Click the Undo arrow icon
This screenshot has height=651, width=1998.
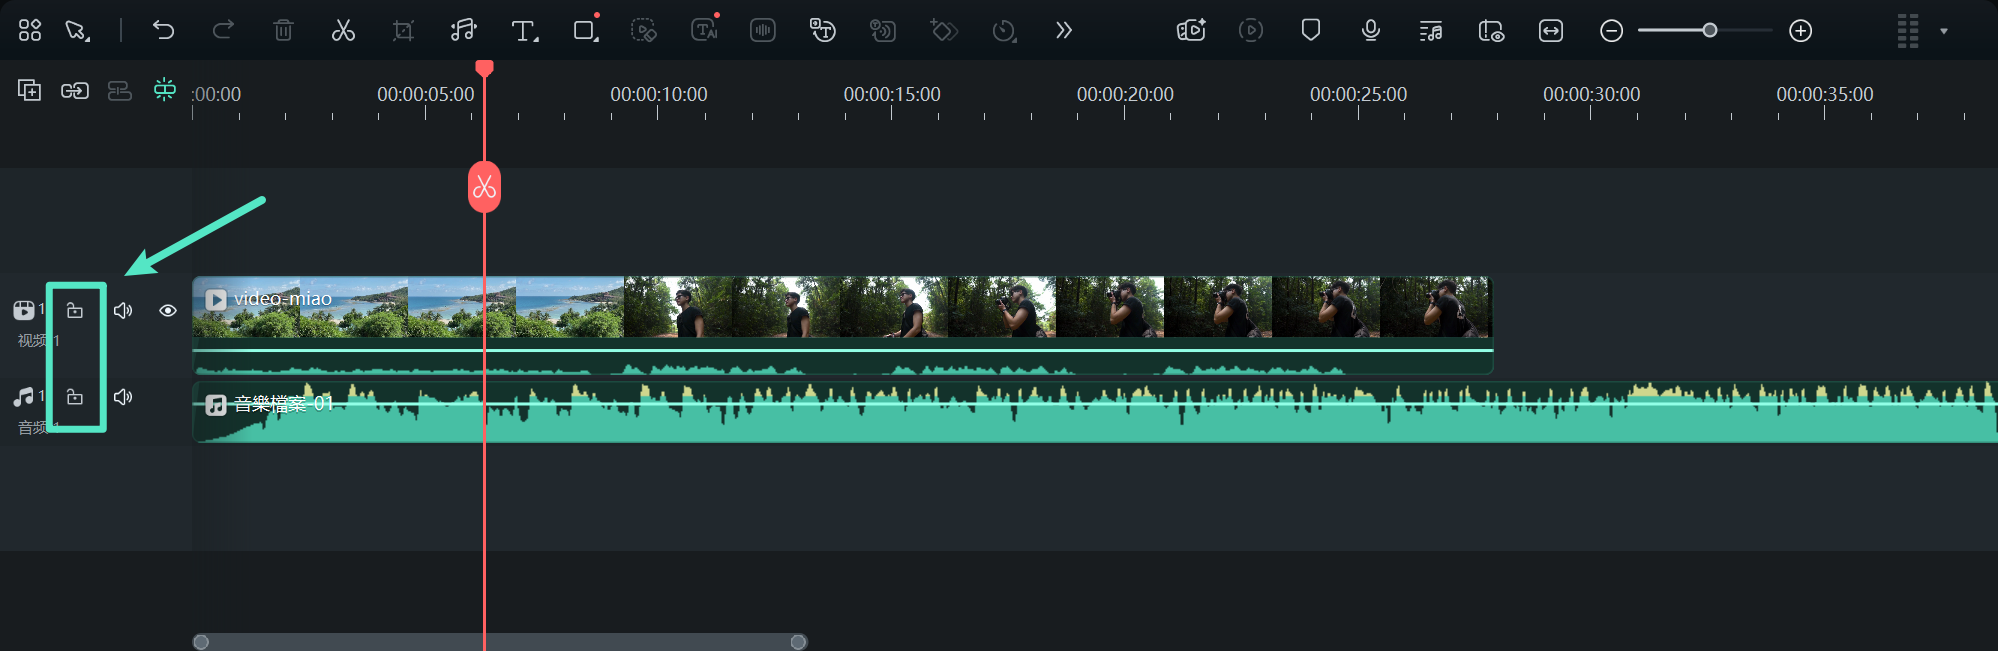tap(163, 30)
